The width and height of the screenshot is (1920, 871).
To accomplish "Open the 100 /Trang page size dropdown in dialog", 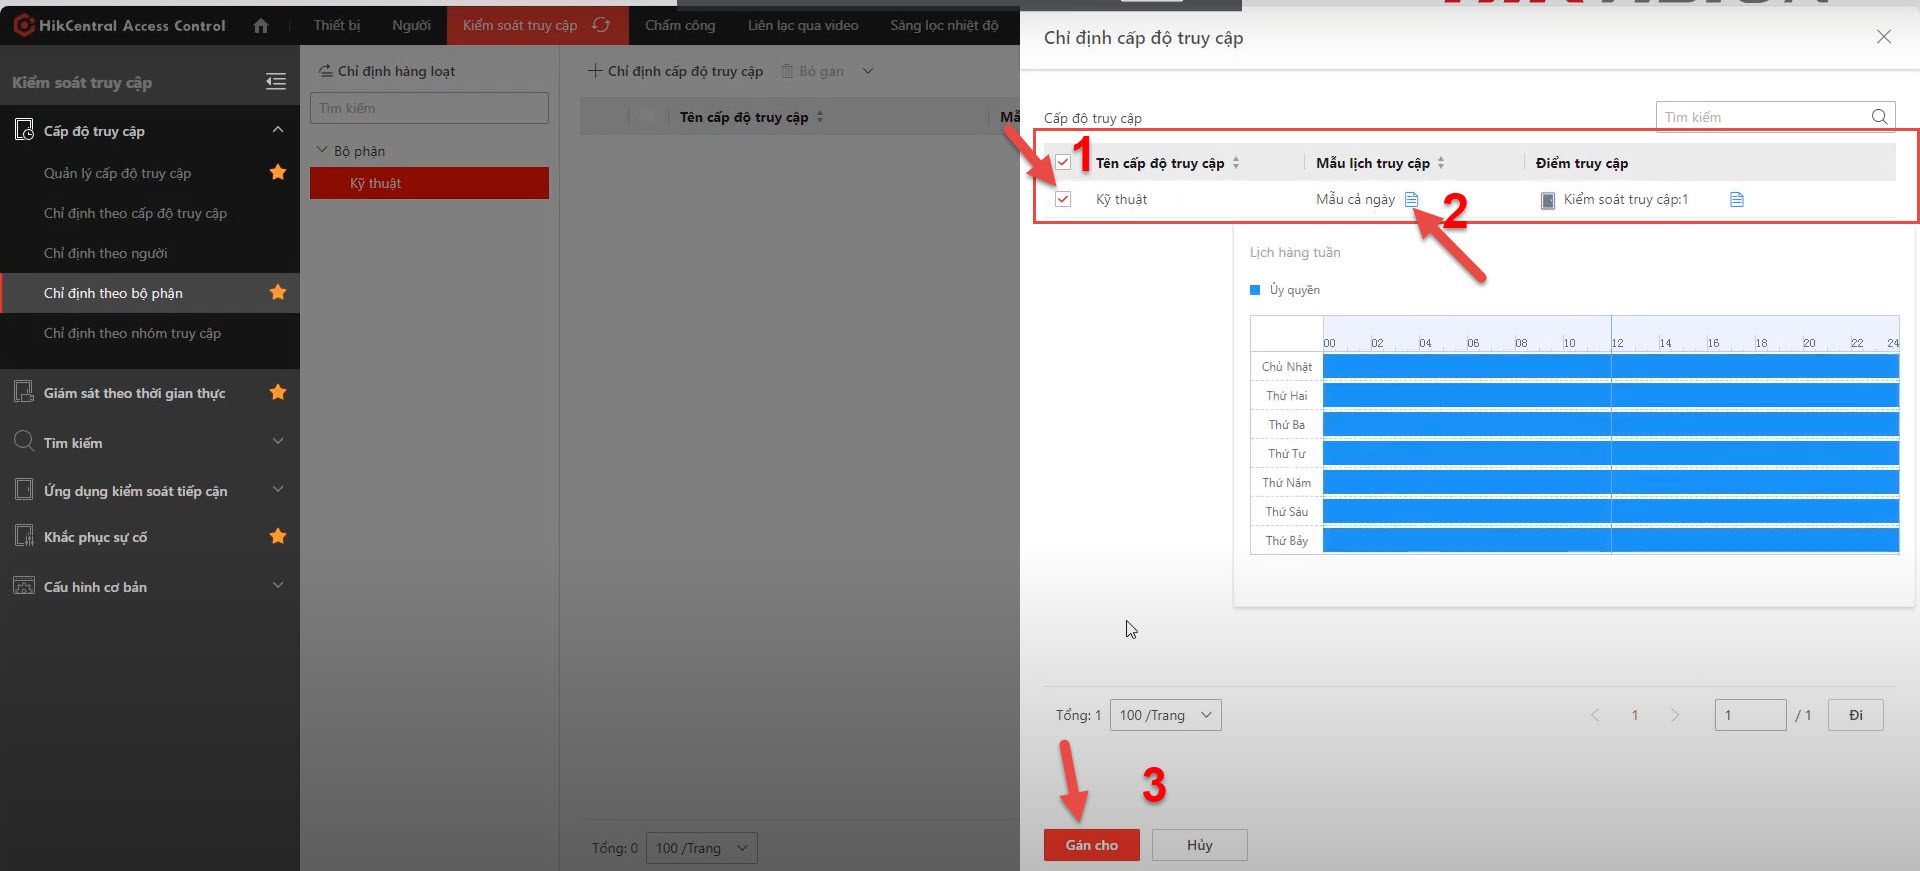I will 1165,715.
